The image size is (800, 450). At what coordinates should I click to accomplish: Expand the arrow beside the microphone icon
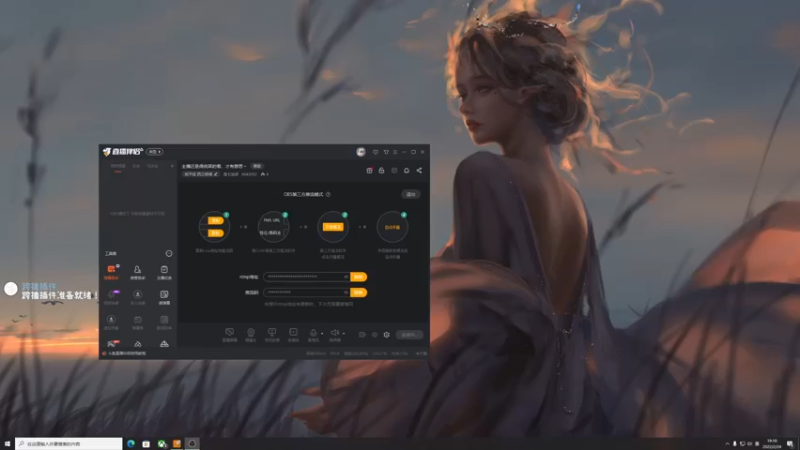click(x=322, y=333)
